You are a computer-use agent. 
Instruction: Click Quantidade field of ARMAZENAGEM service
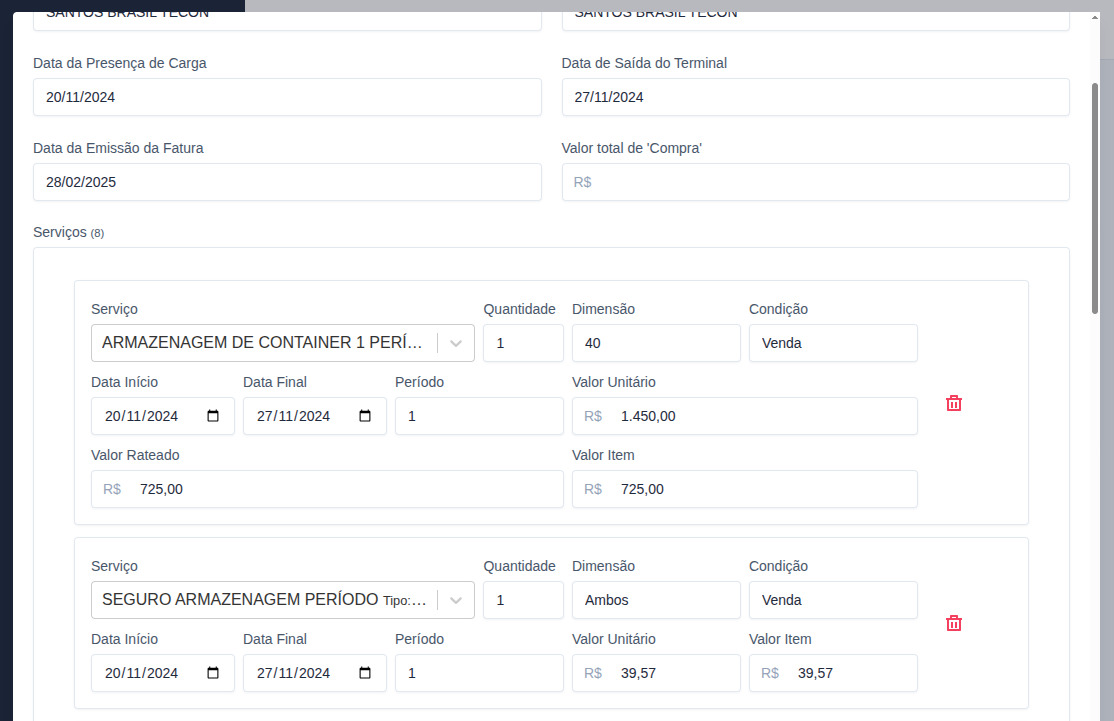coord(524,343)
